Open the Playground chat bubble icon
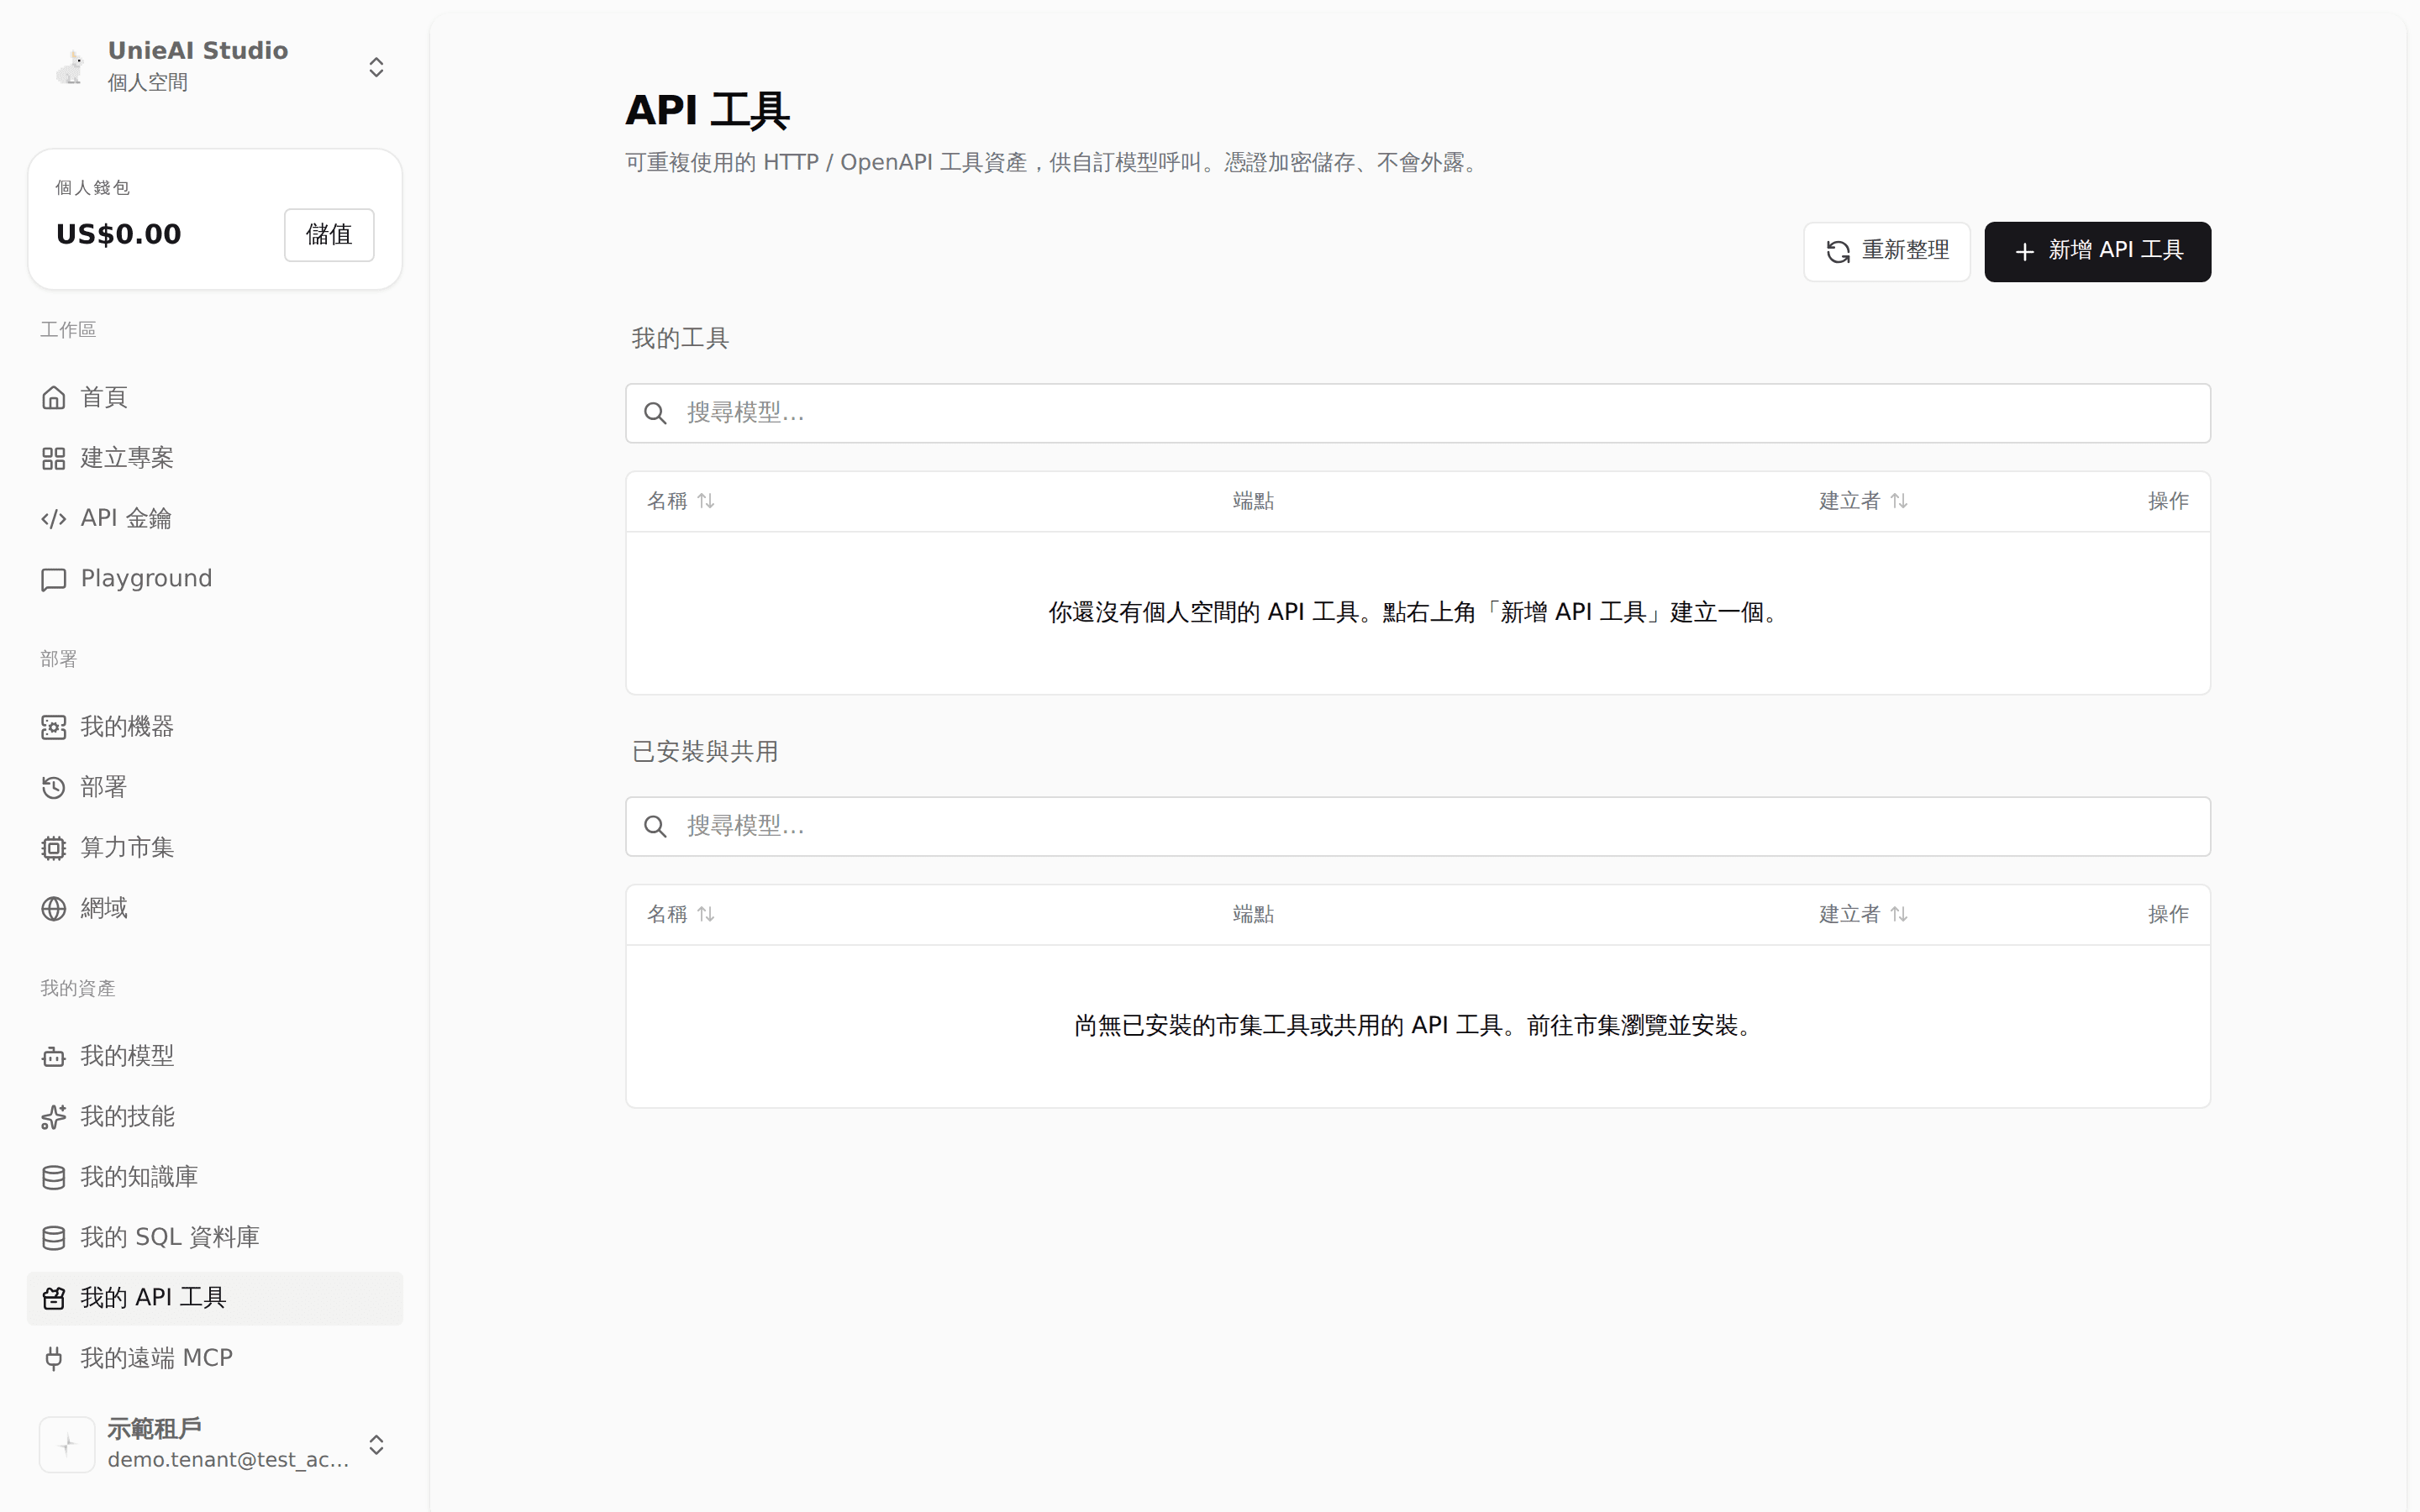This screenshot has height=1512, width=2420. tap(54, 579)
